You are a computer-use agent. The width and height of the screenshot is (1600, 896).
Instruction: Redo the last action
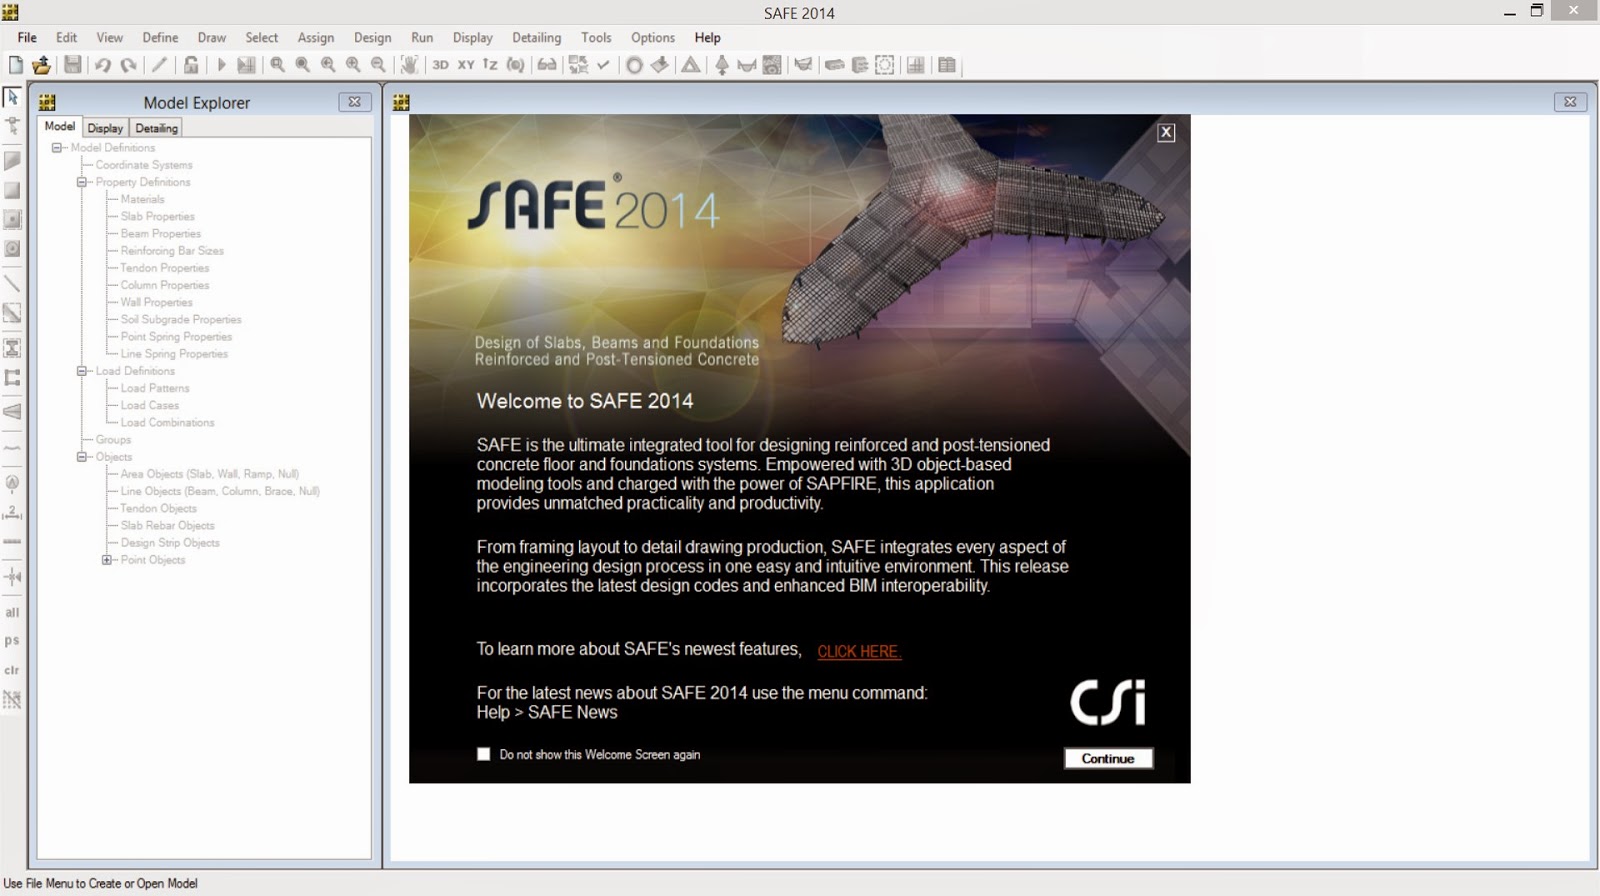point(128,65)
